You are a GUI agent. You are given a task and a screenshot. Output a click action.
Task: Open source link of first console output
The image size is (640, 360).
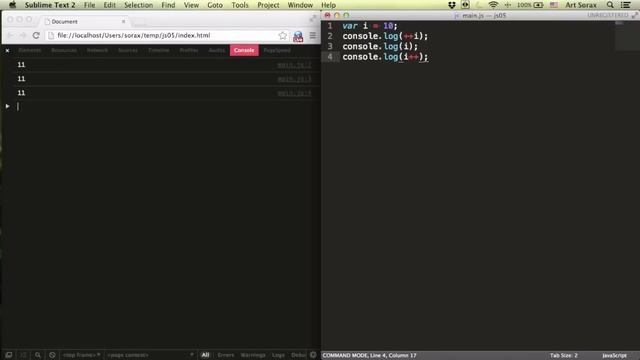tap(294, 65)
